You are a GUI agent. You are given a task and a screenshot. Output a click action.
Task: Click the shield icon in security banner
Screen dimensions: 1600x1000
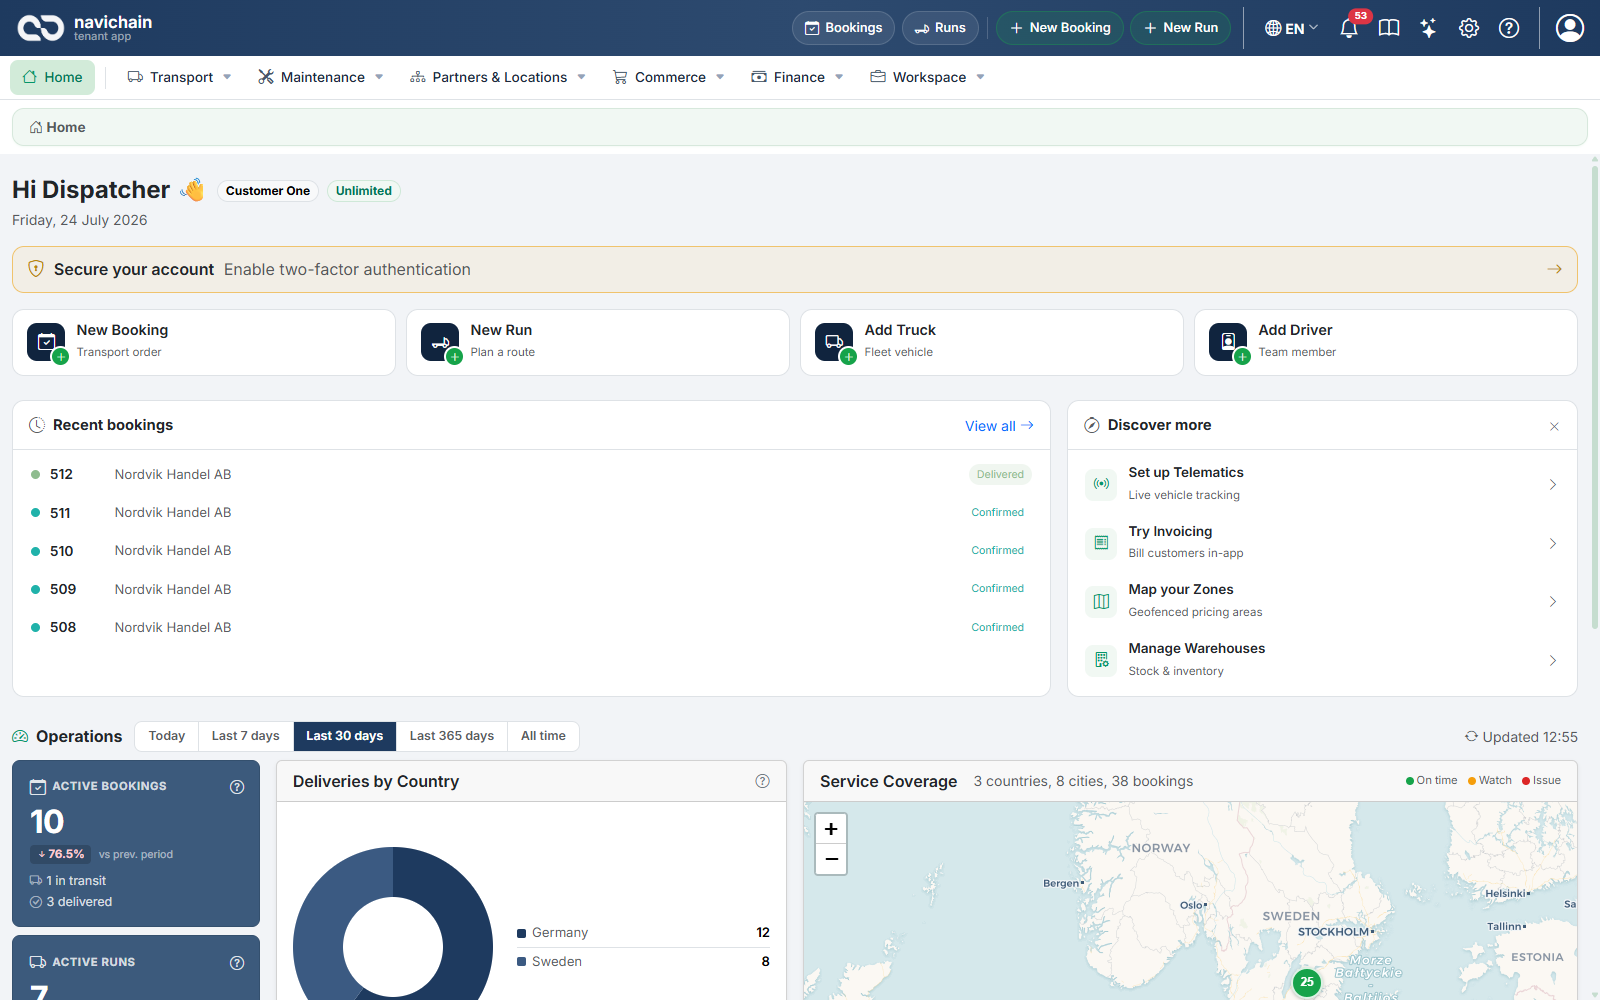(x=36, y=269)
